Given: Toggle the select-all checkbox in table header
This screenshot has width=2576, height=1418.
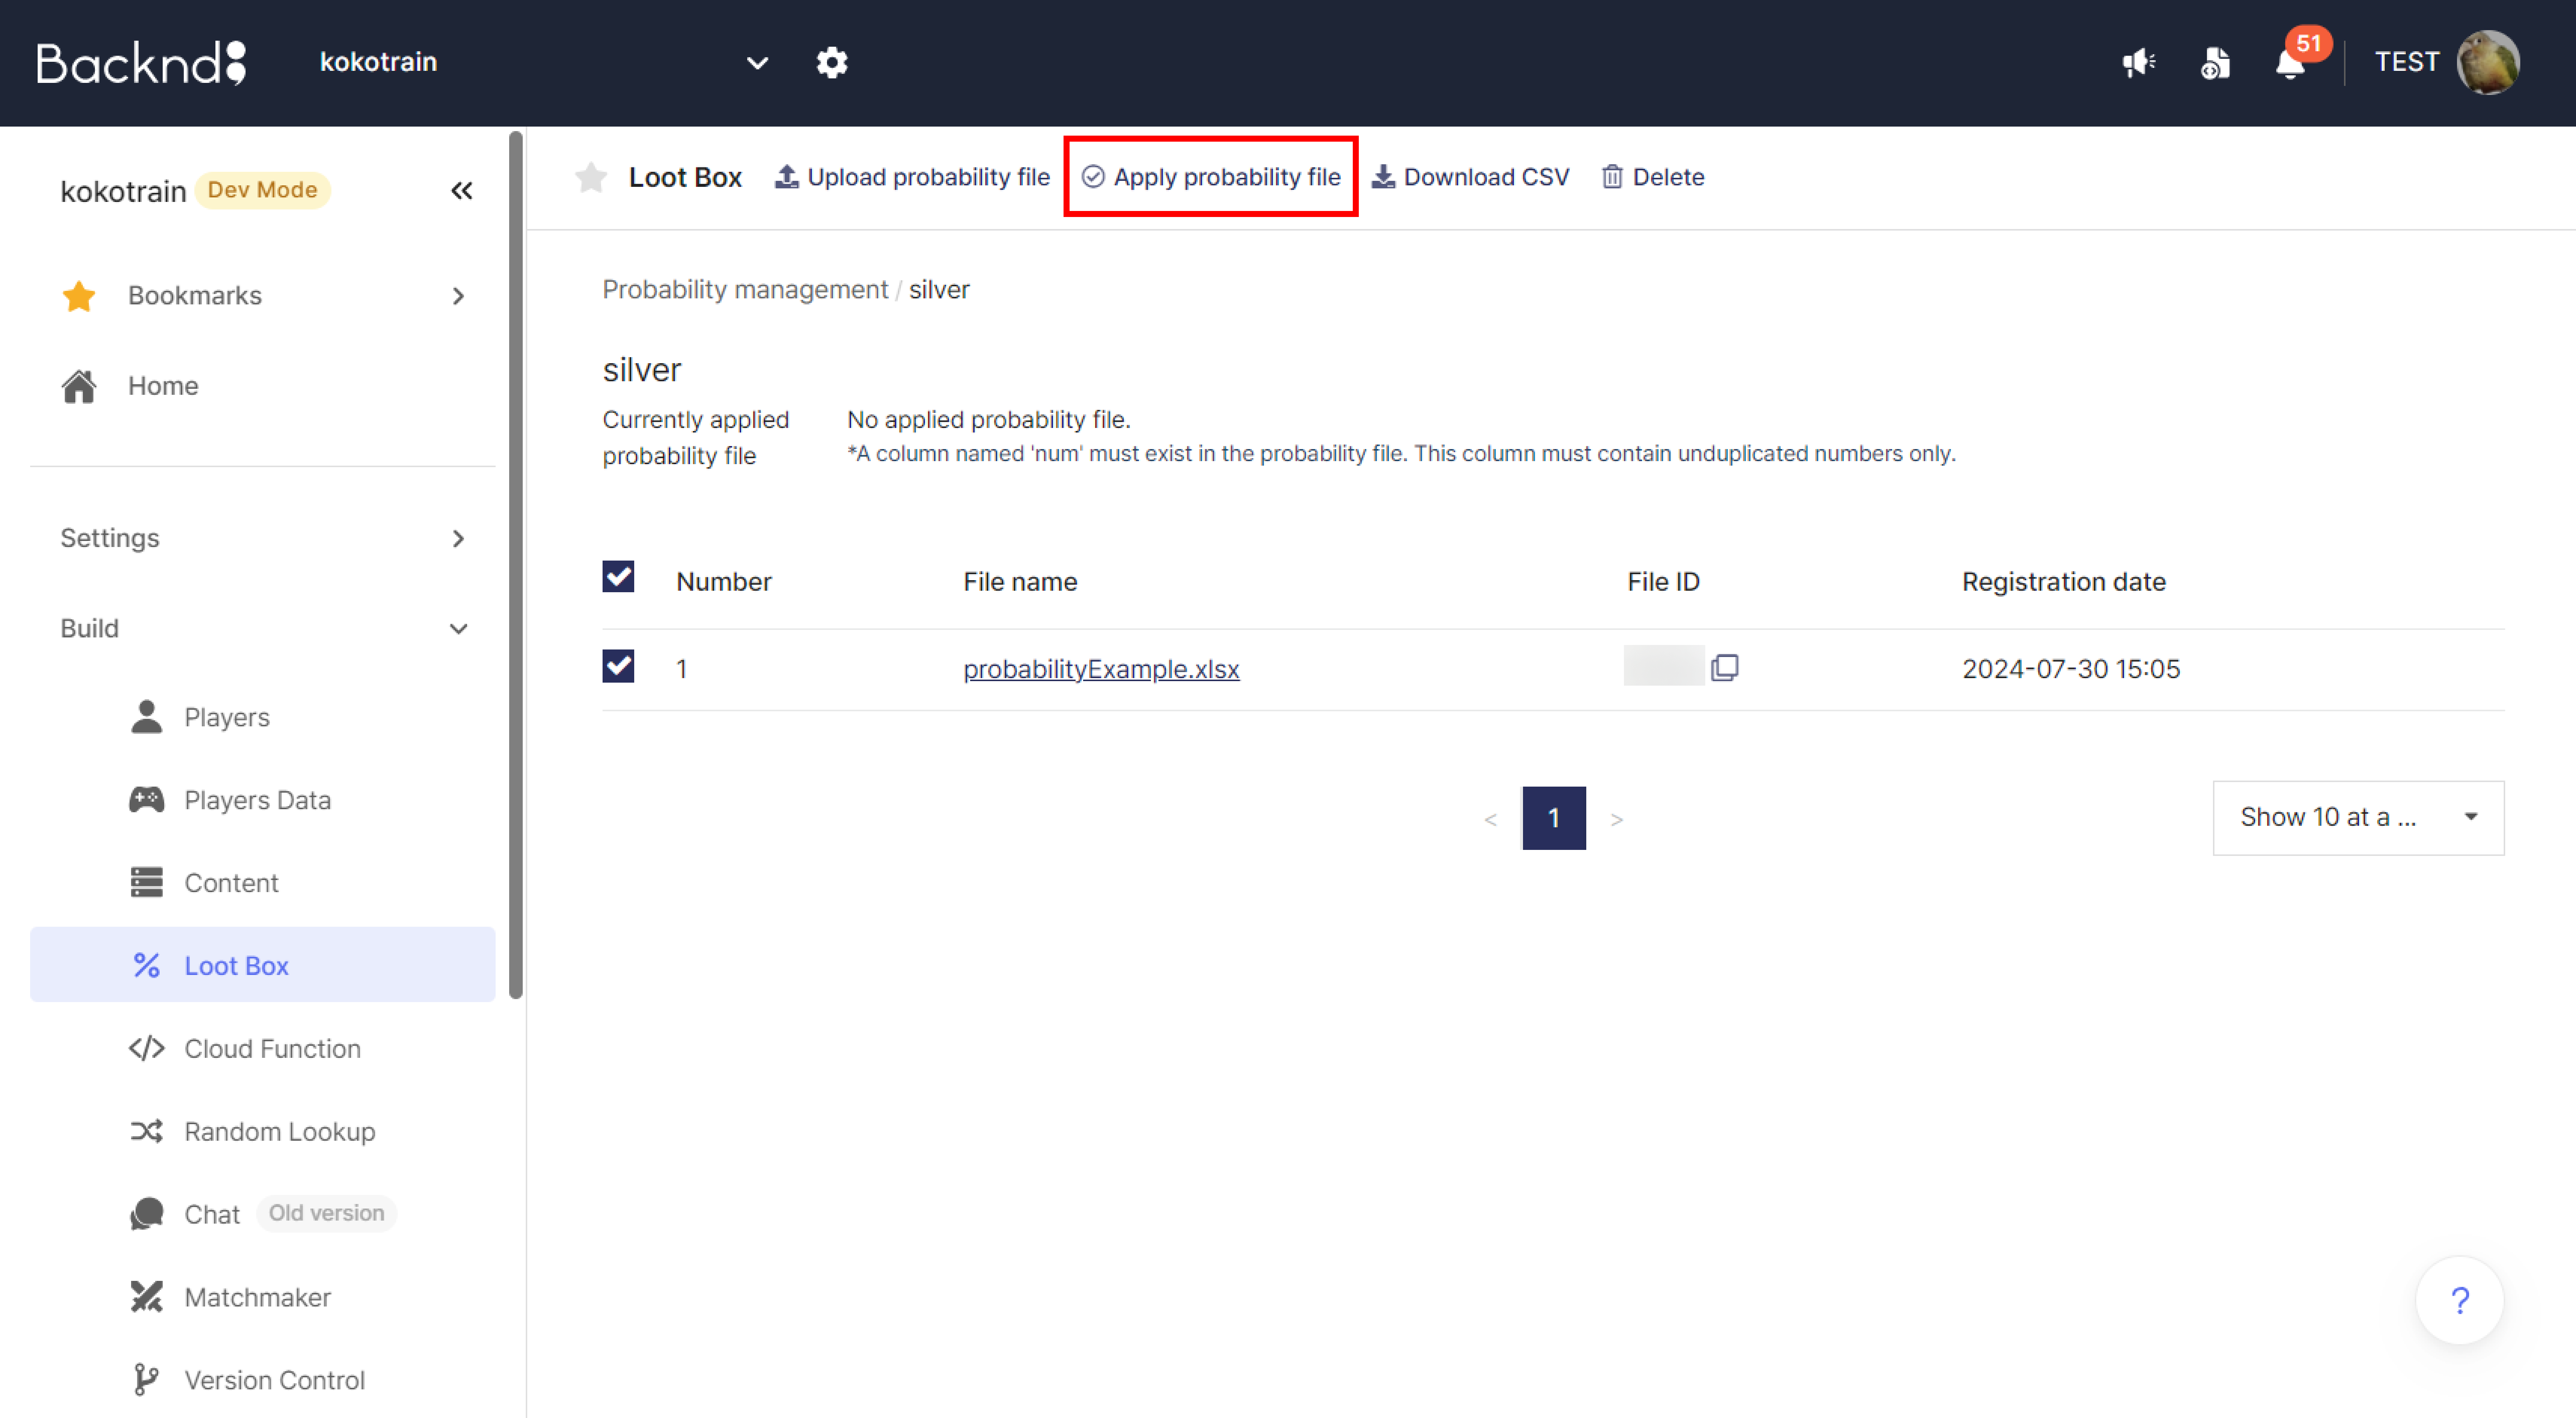Looking at the screenshot, I should (618, 577).
